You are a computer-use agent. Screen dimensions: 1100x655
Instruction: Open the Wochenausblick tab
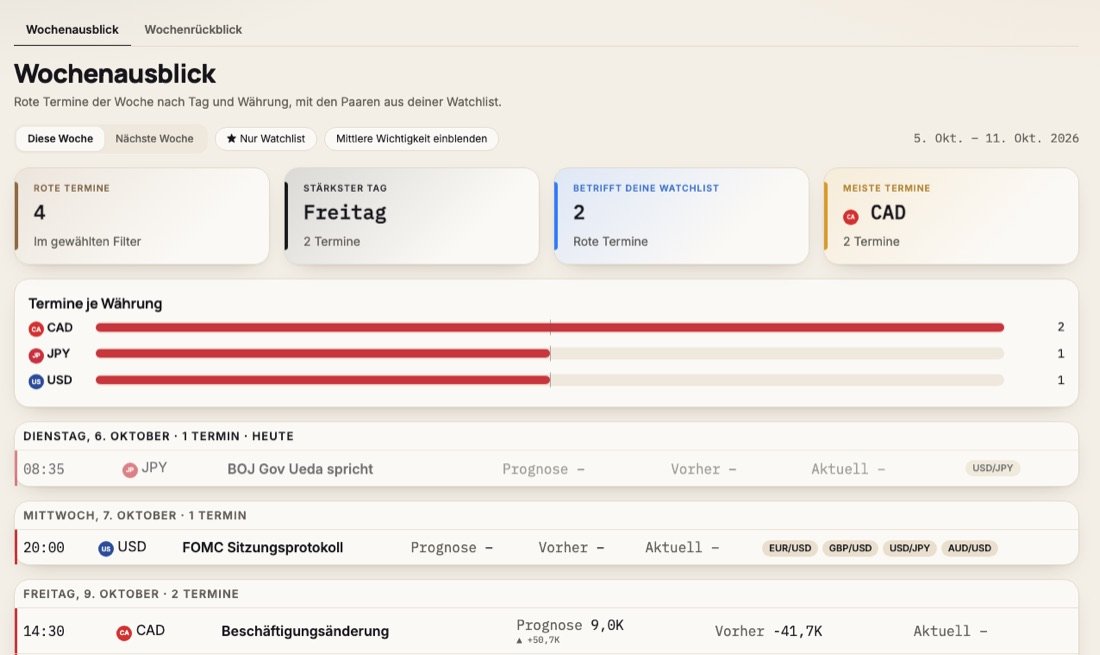point(72,29)
